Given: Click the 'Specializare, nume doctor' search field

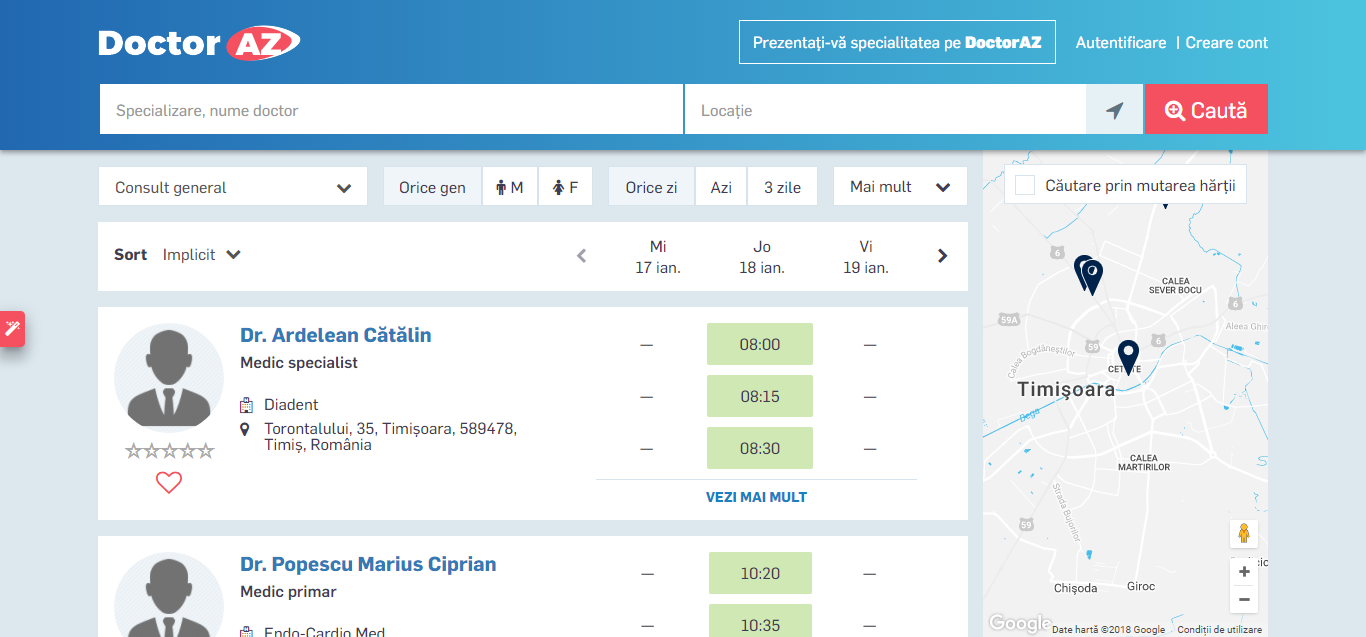Looking at the screenshot, I should coord(390,110).
